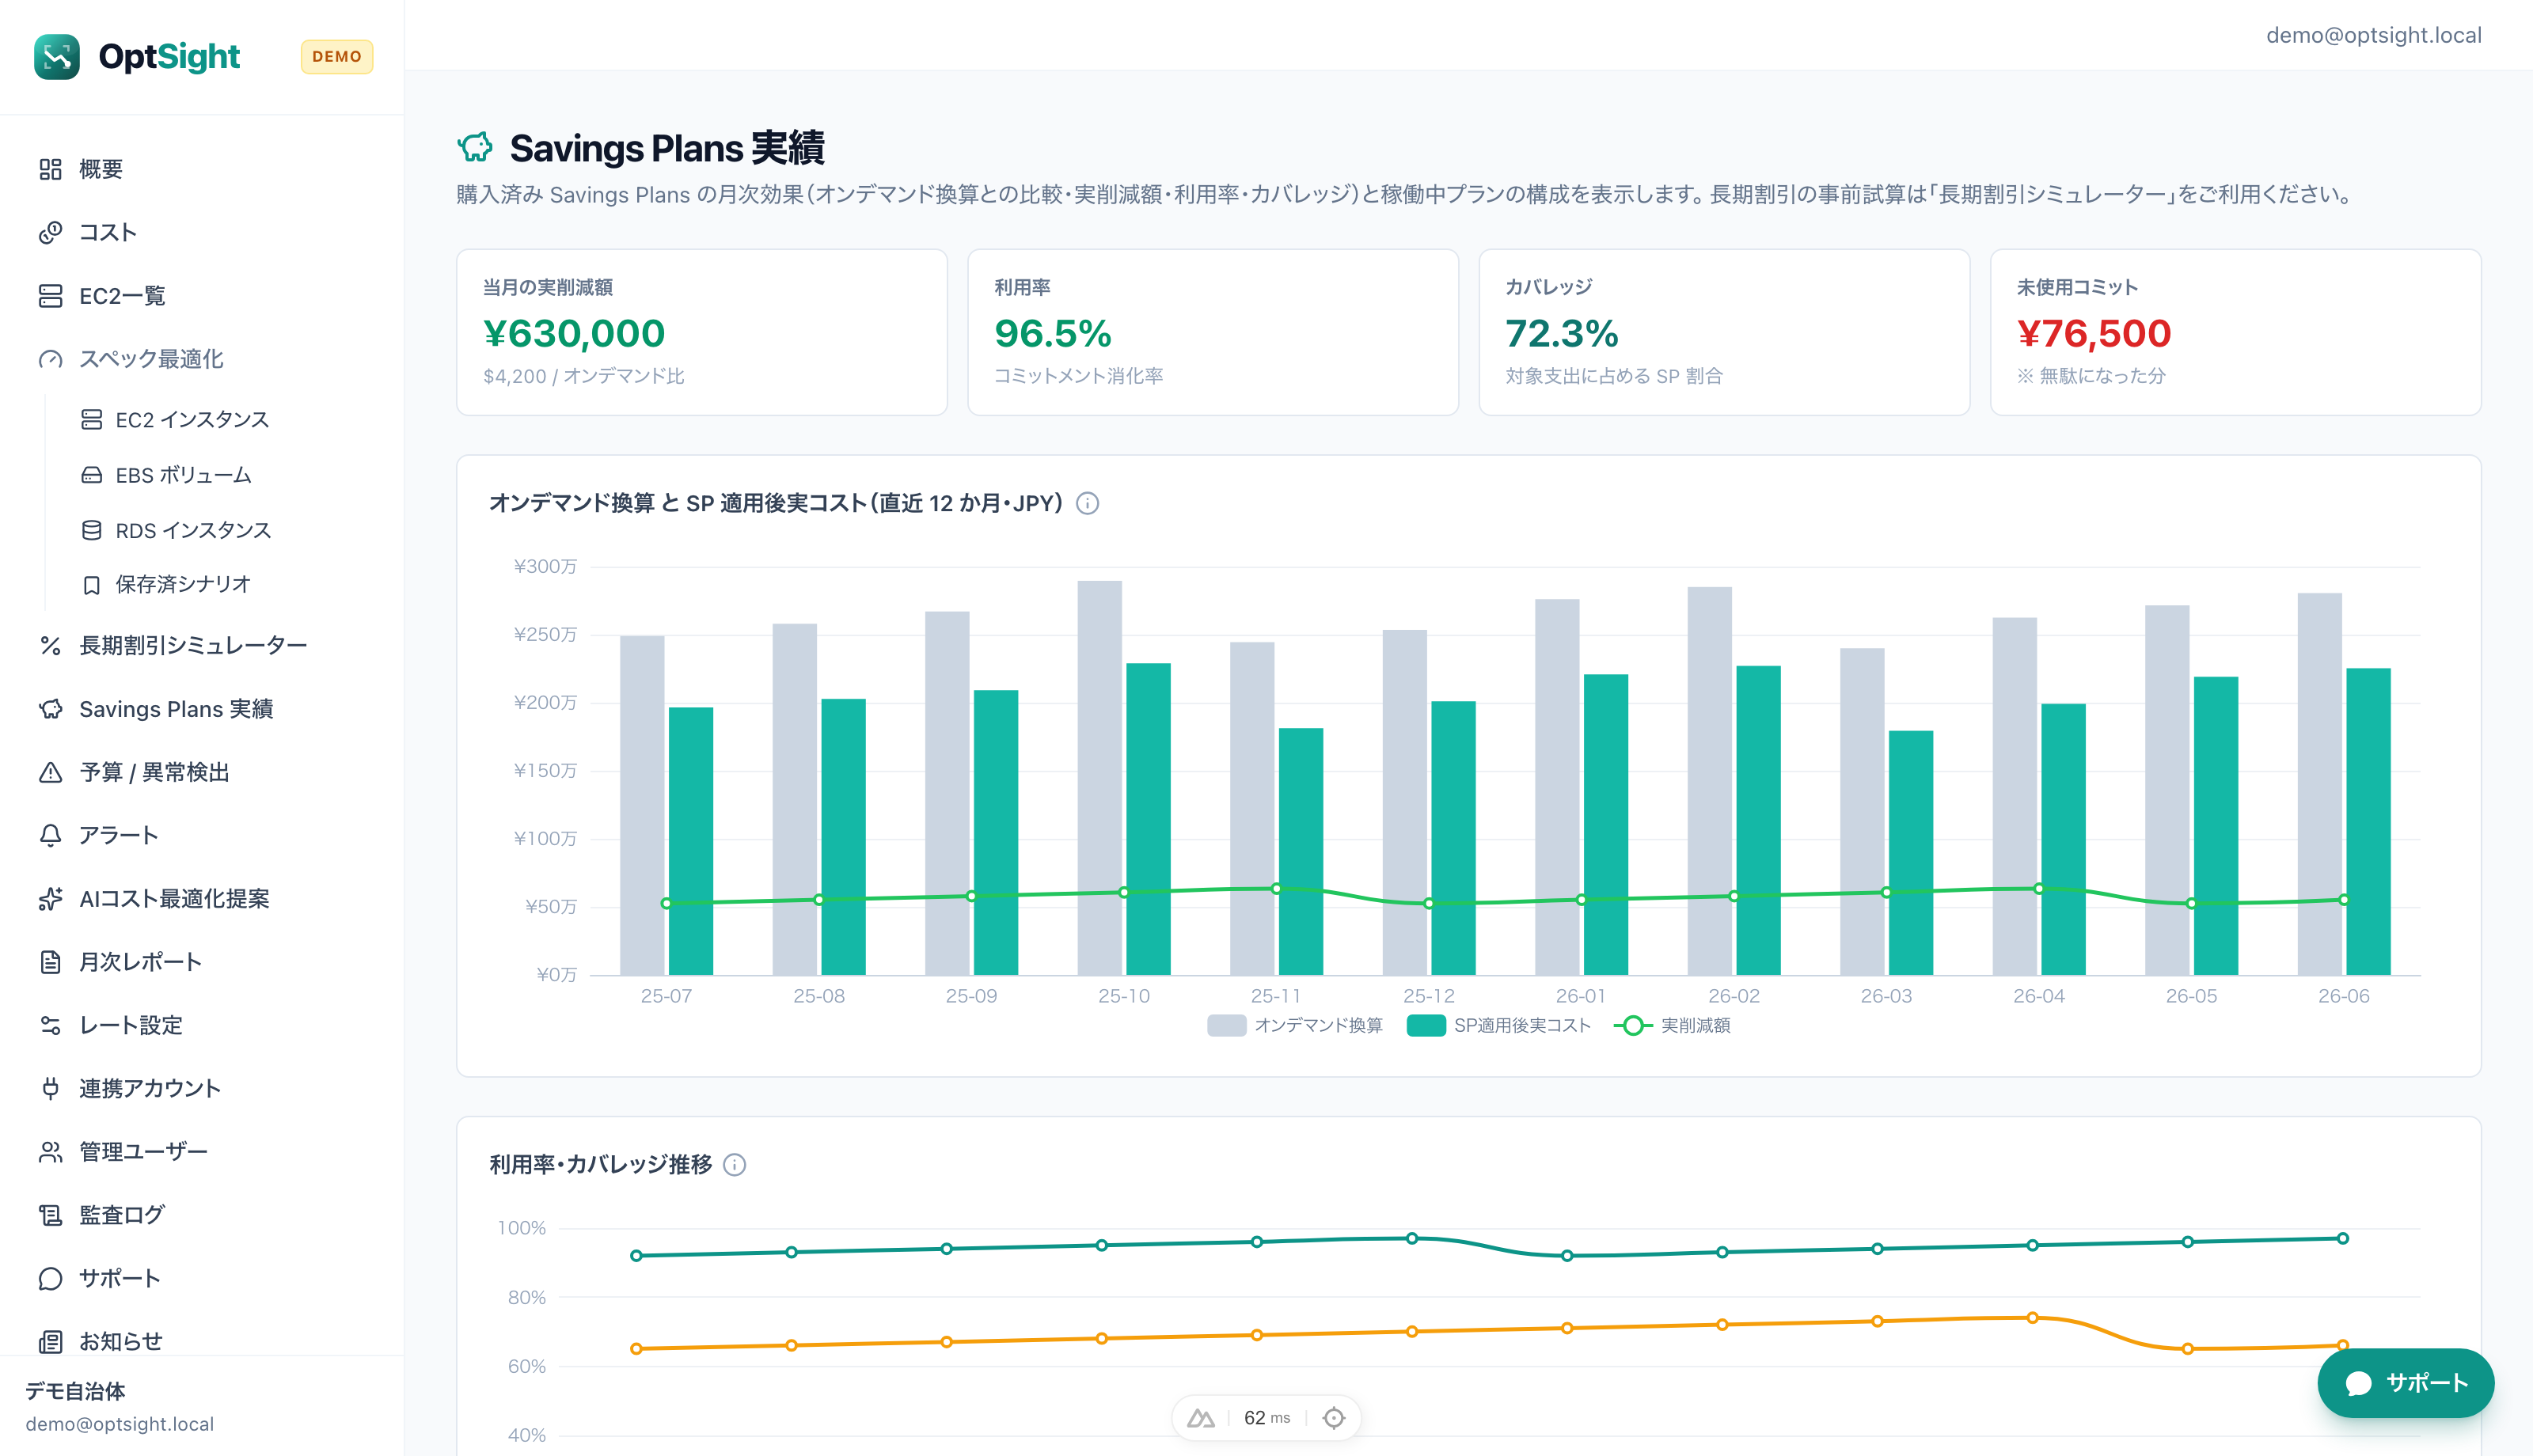This screenshot has width=2533, height=1456.
Task: Open RDS インスタンス database icon
Action: 91,530
